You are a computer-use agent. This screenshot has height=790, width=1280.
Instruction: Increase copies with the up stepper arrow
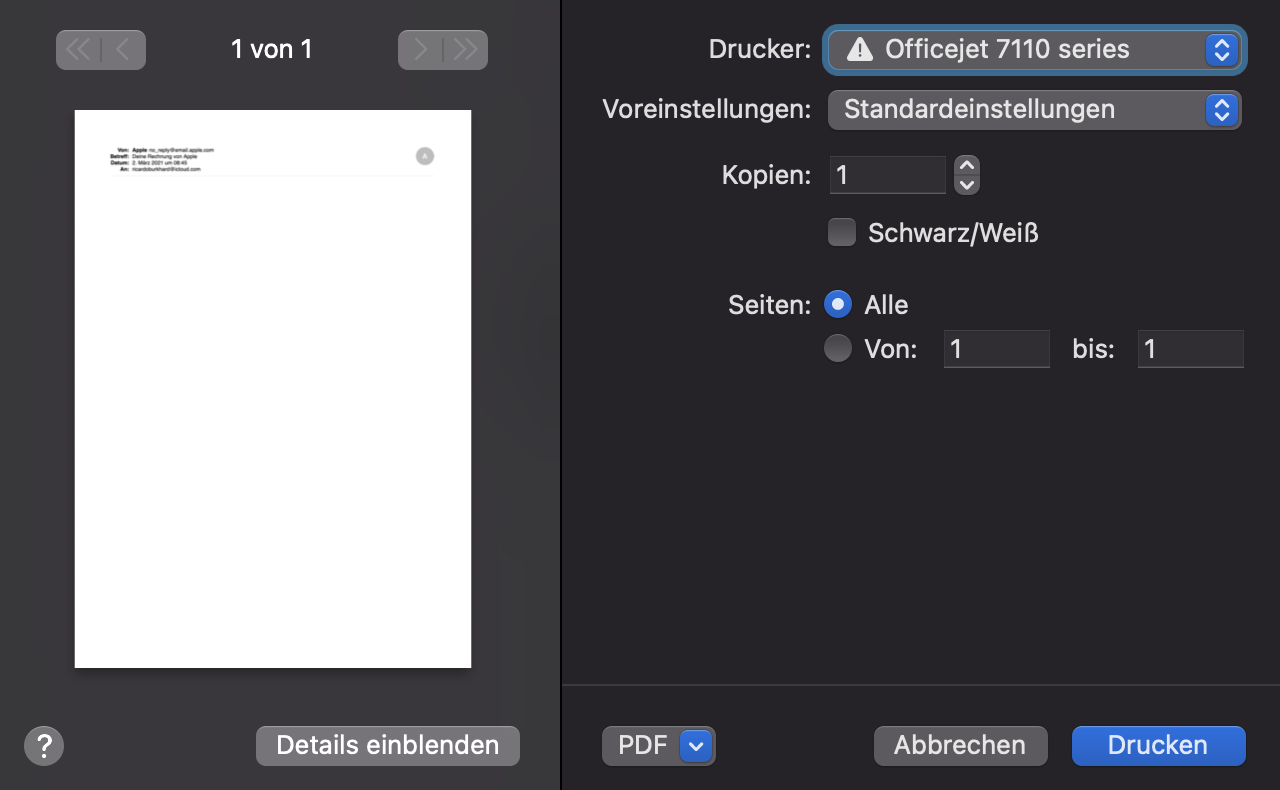966,165
